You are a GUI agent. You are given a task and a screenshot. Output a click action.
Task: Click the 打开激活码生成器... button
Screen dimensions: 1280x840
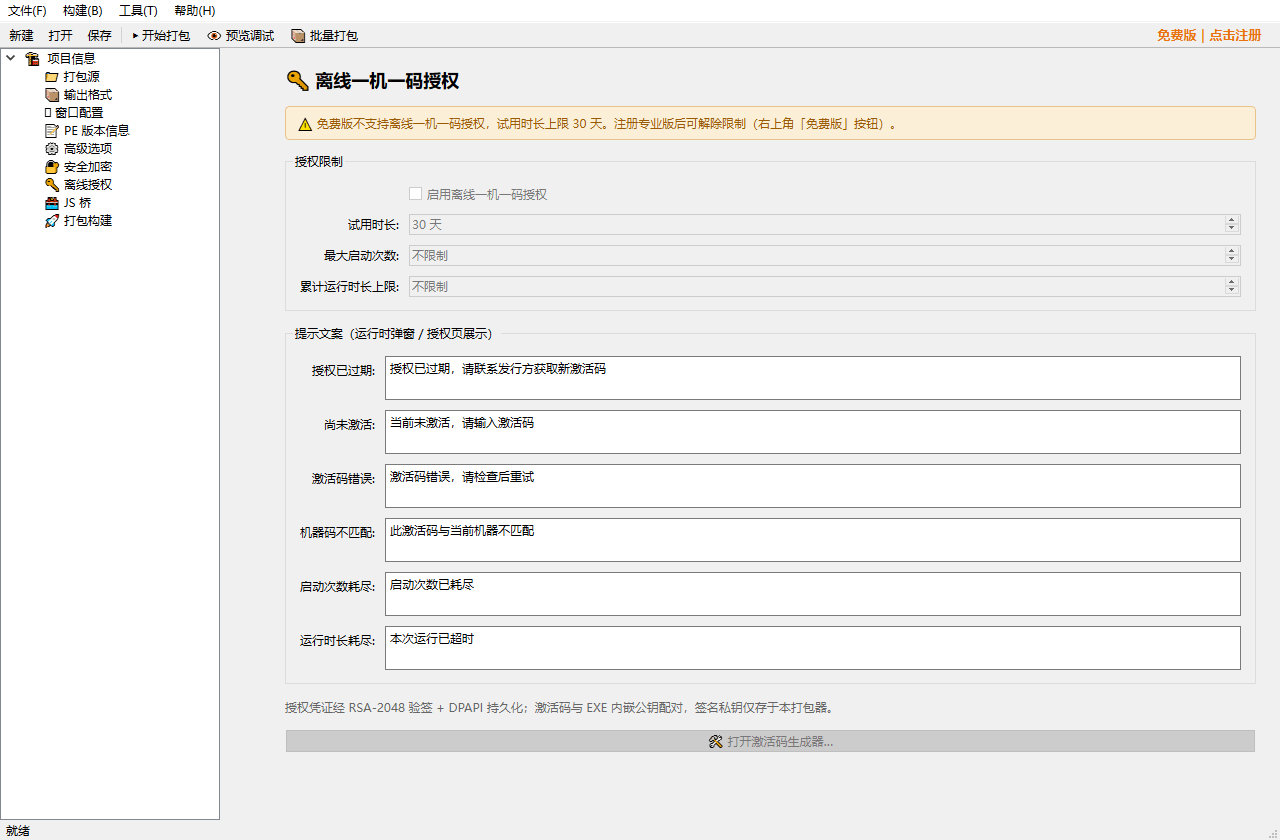pos(770,741)
